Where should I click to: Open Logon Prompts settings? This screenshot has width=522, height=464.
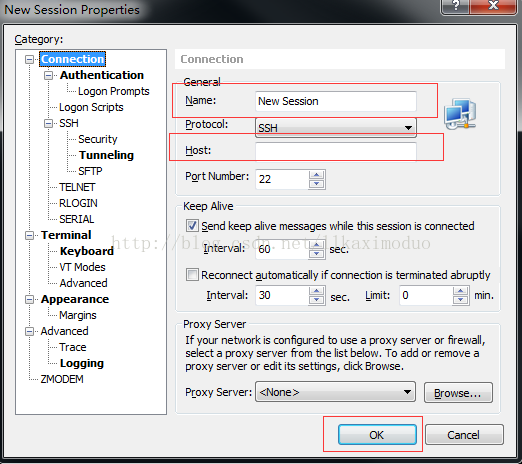113,91
